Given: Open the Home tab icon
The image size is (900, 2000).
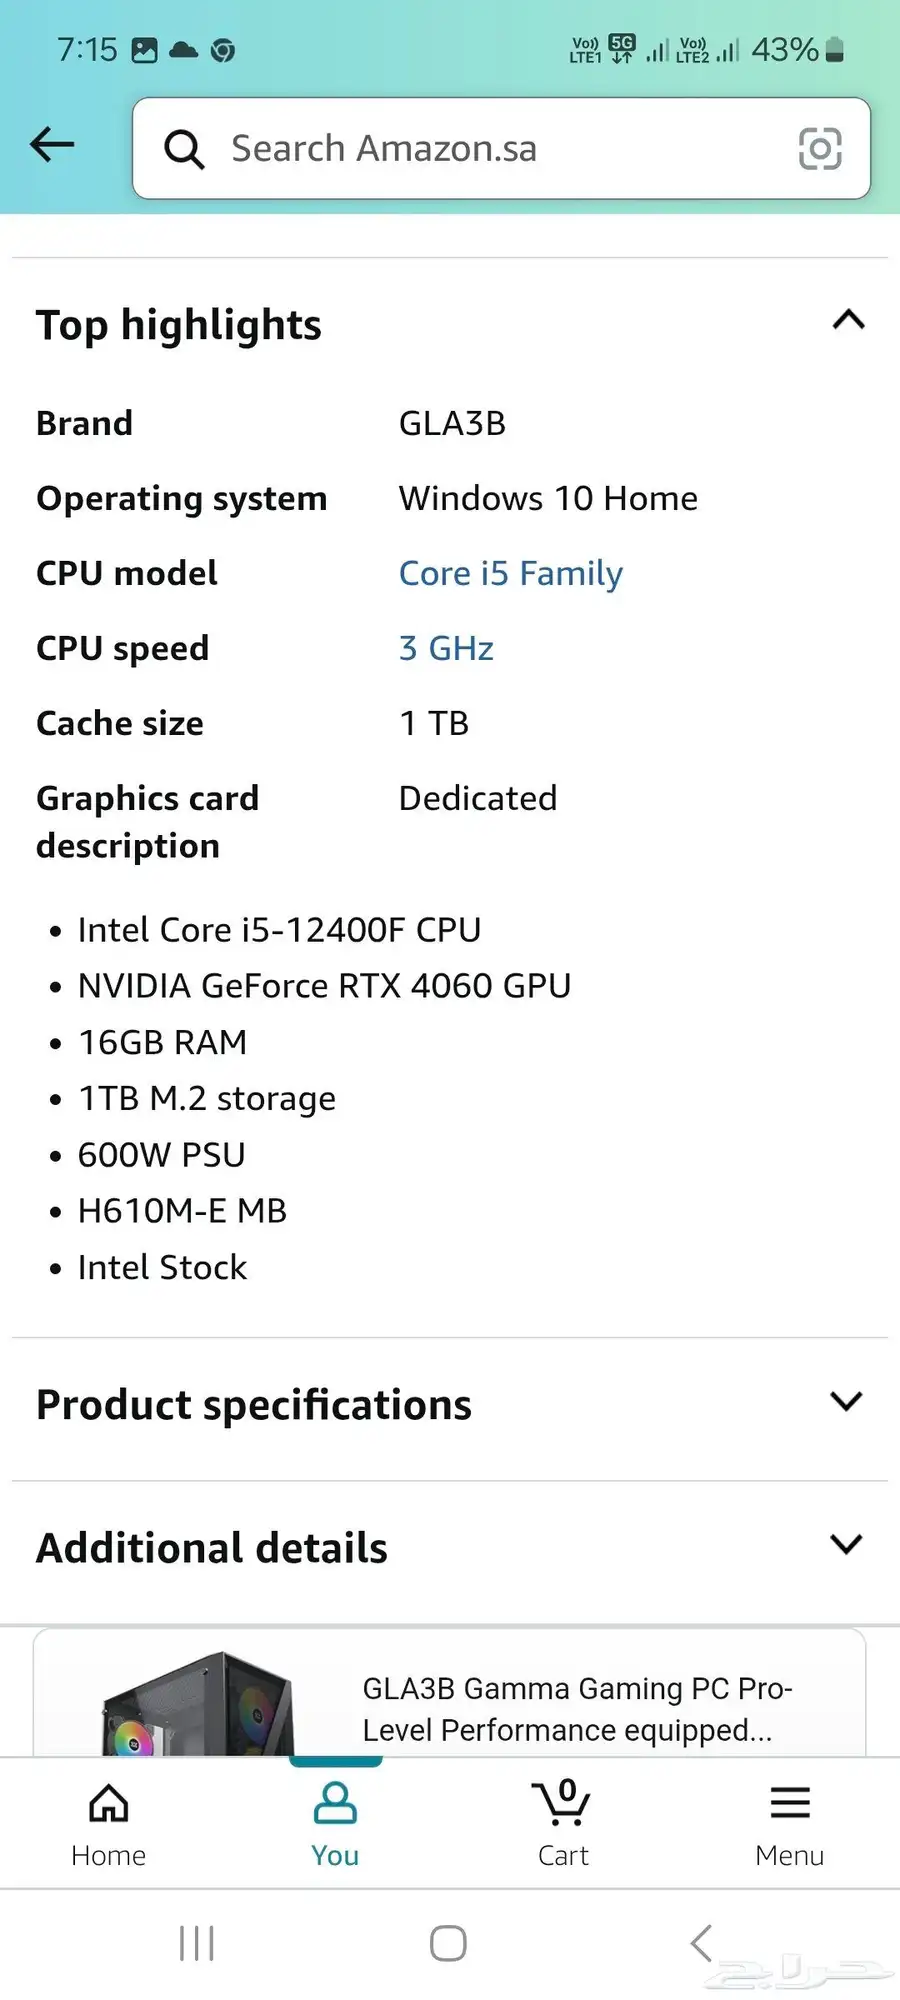Looking at the screenshot, I should click(x=109, y=1804).
